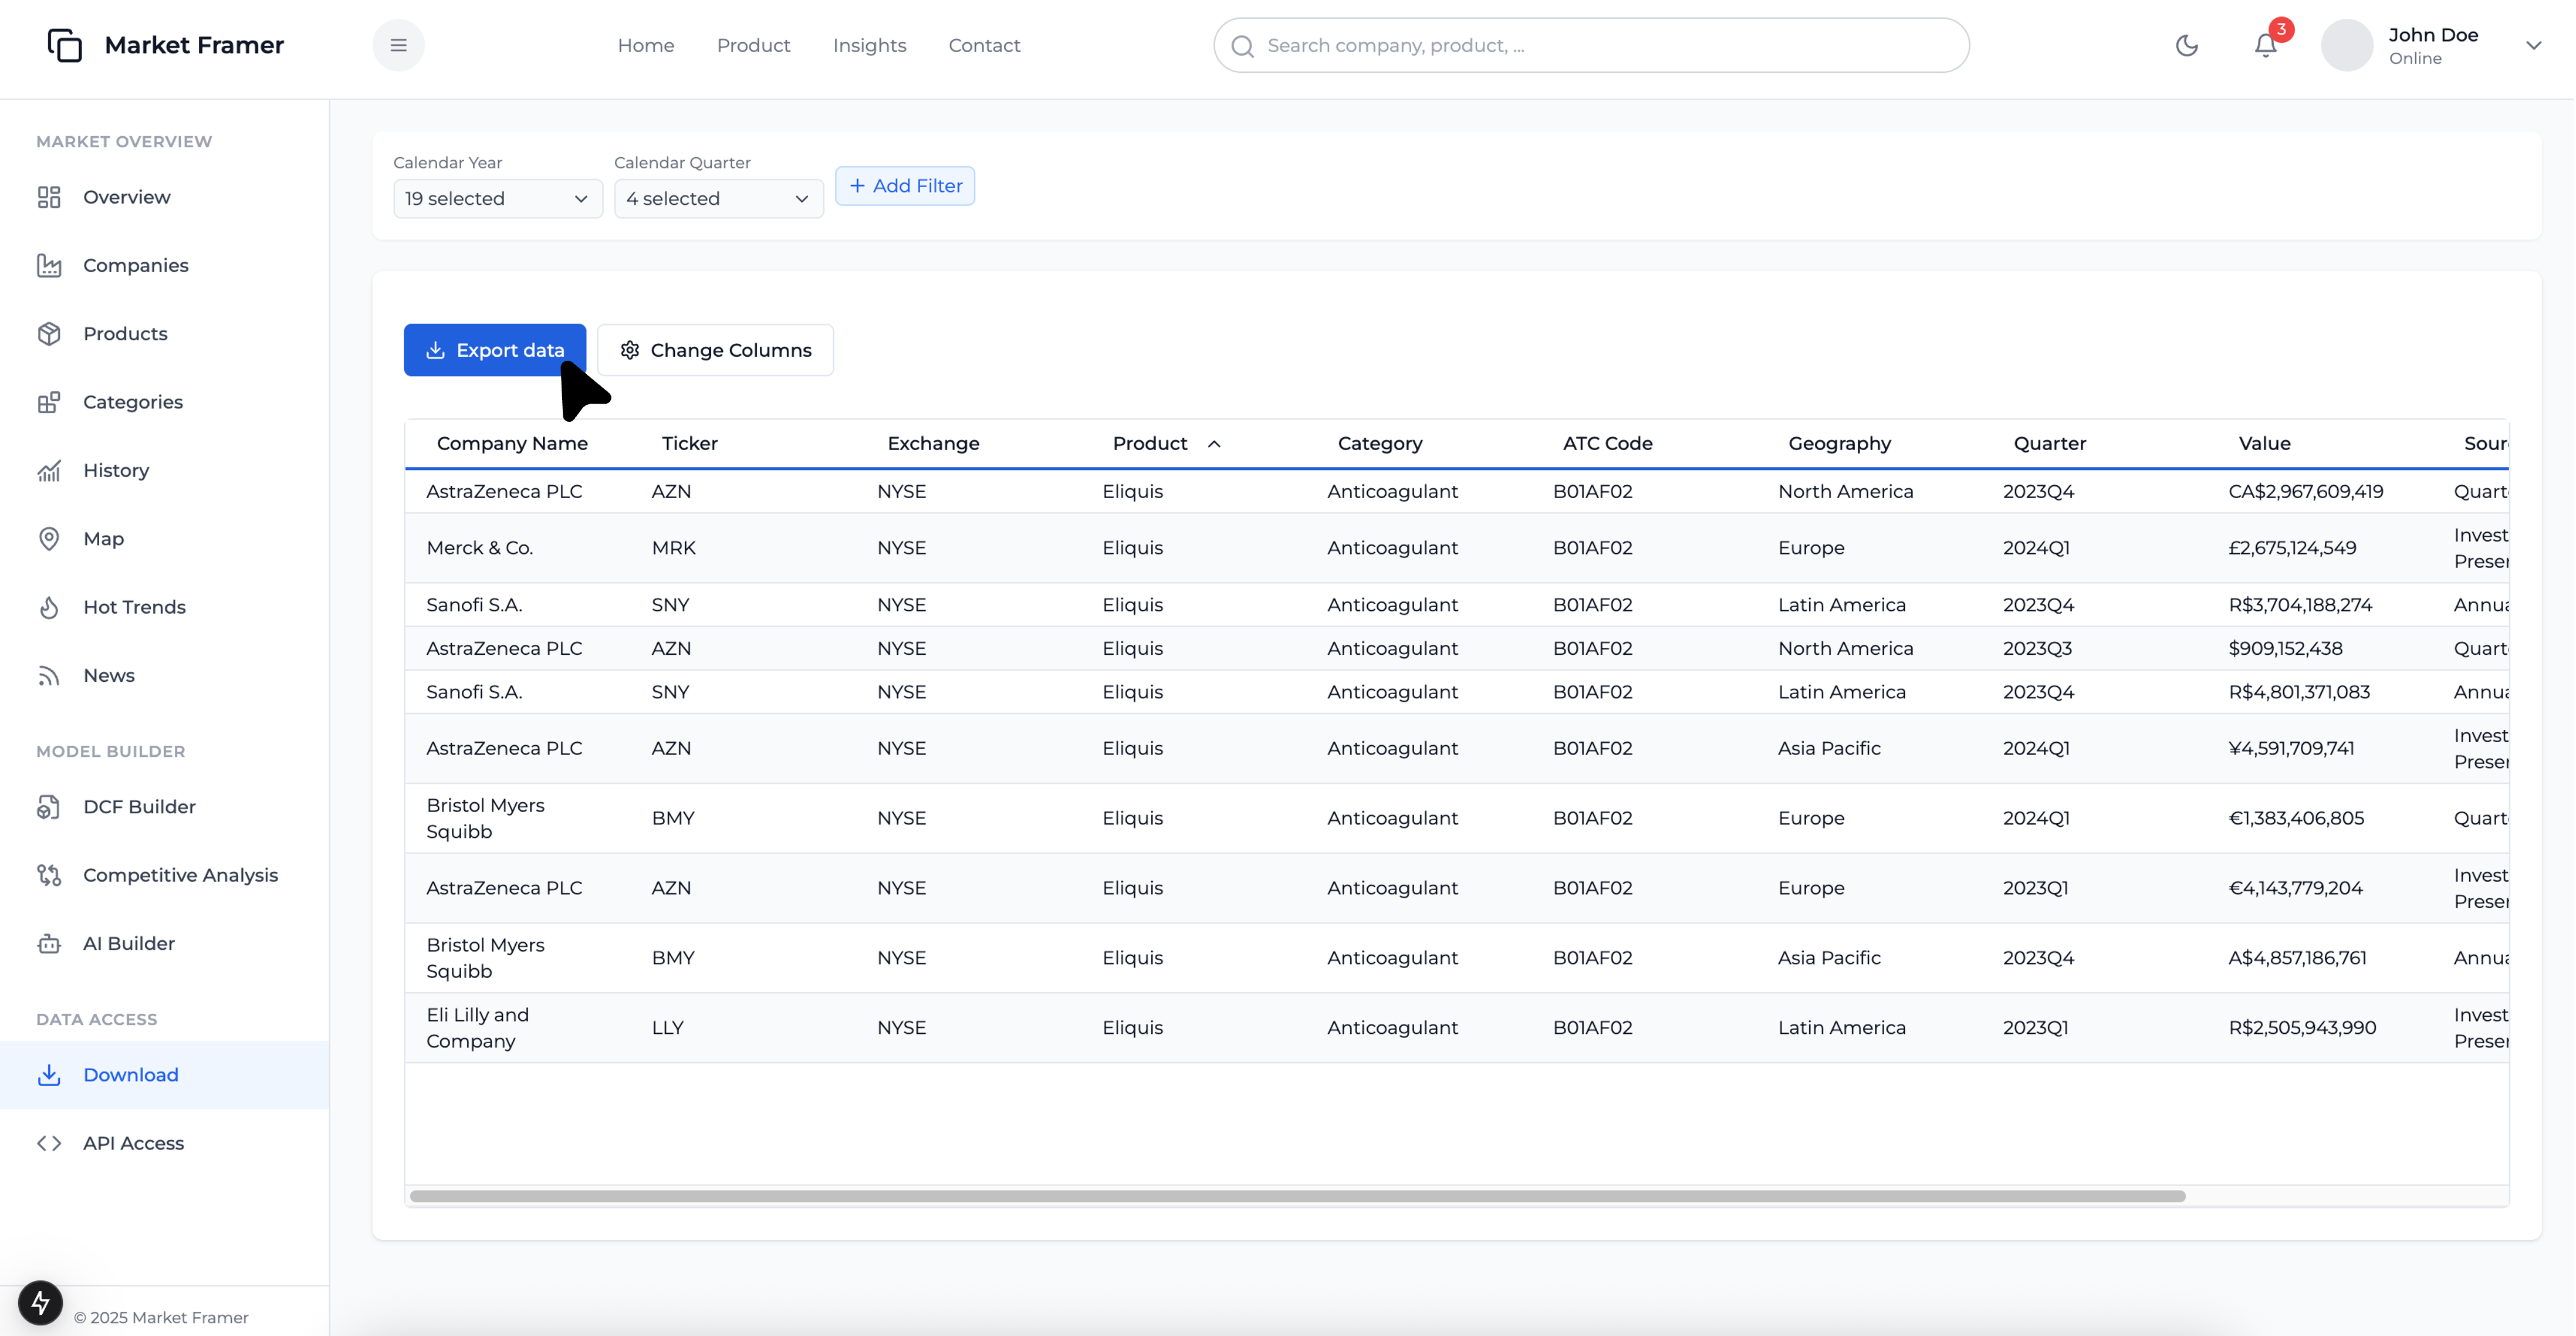
Task: Click the search magnifier icon
Action: [x=1242, y=46]
